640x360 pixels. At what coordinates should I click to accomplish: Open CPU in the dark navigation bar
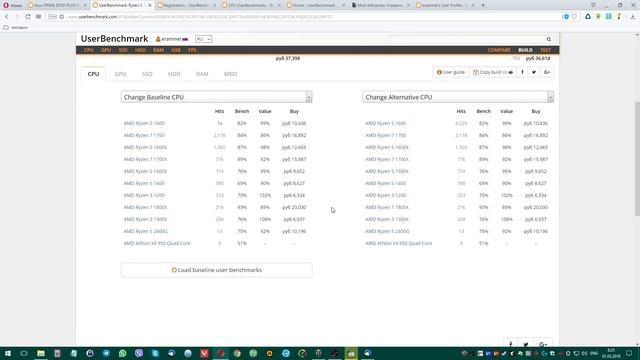click(x=89, y=50)
